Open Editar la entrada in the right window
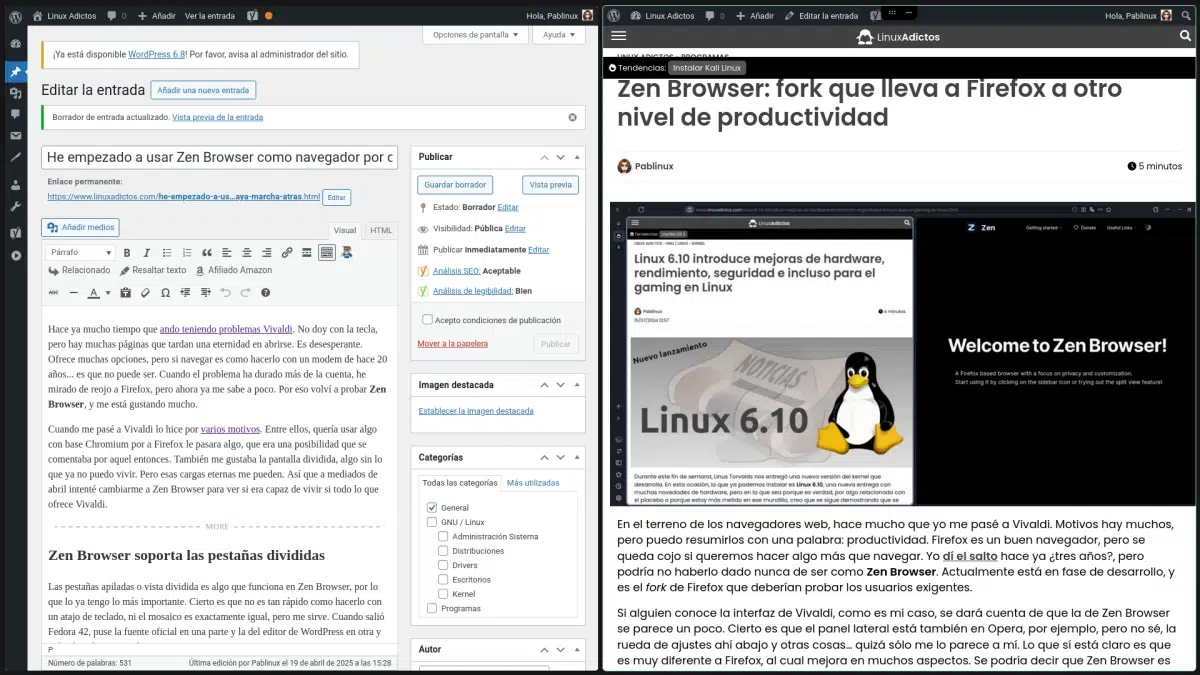 [821, 16]
